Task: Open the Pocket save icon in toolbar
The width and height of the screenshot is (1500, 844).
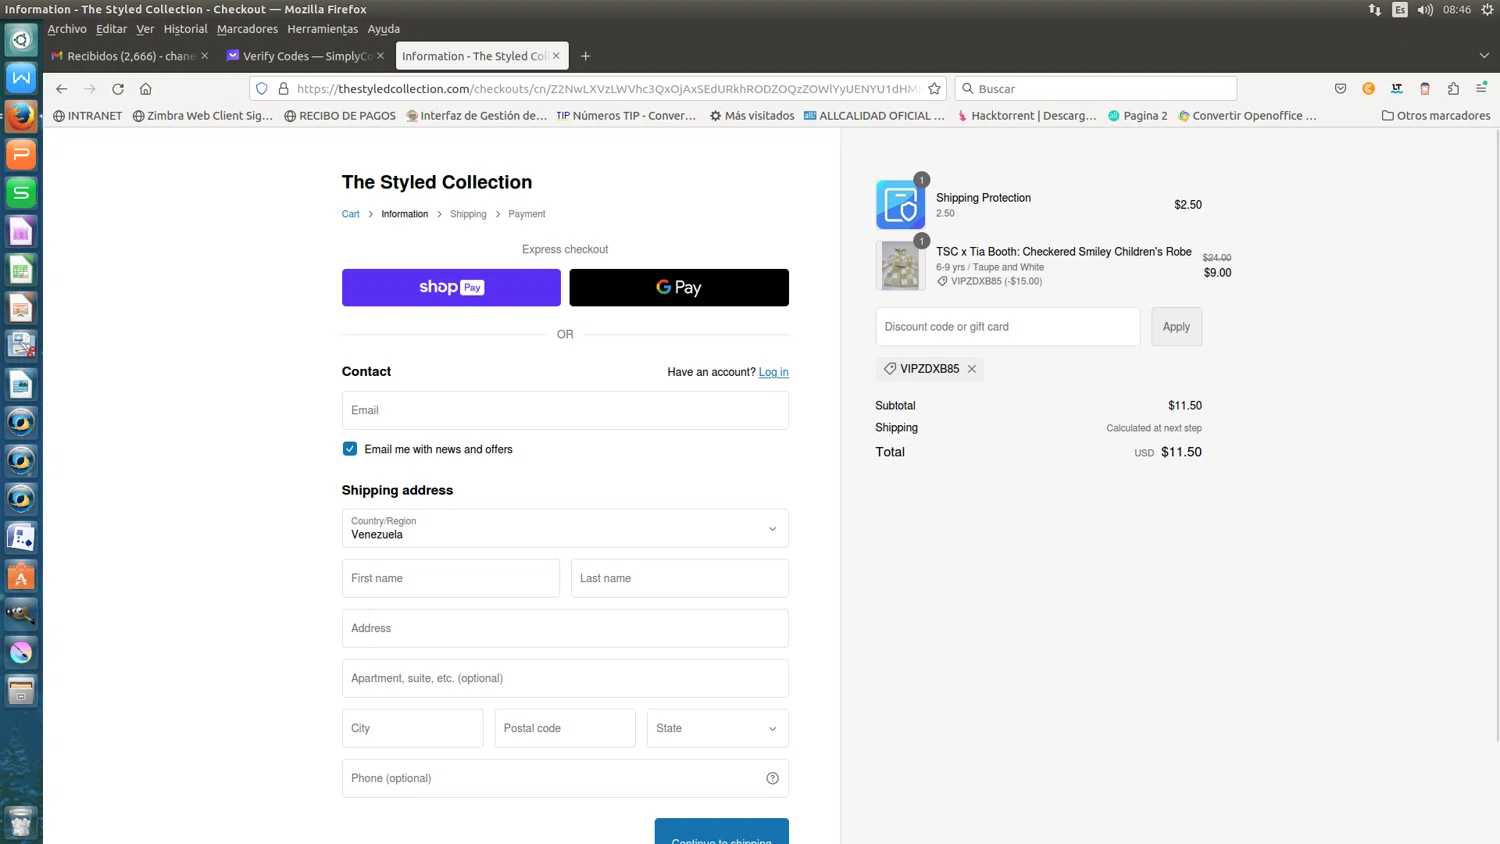Action: [x=1340, y=89]
